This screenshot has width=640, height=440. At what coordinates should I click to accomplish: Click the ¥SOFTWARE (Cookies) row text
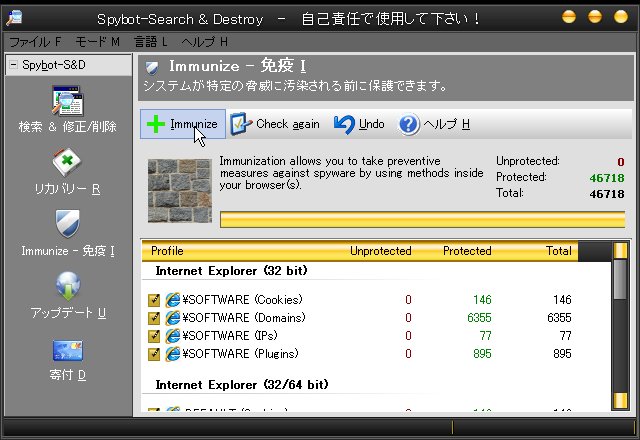point(242,300)
